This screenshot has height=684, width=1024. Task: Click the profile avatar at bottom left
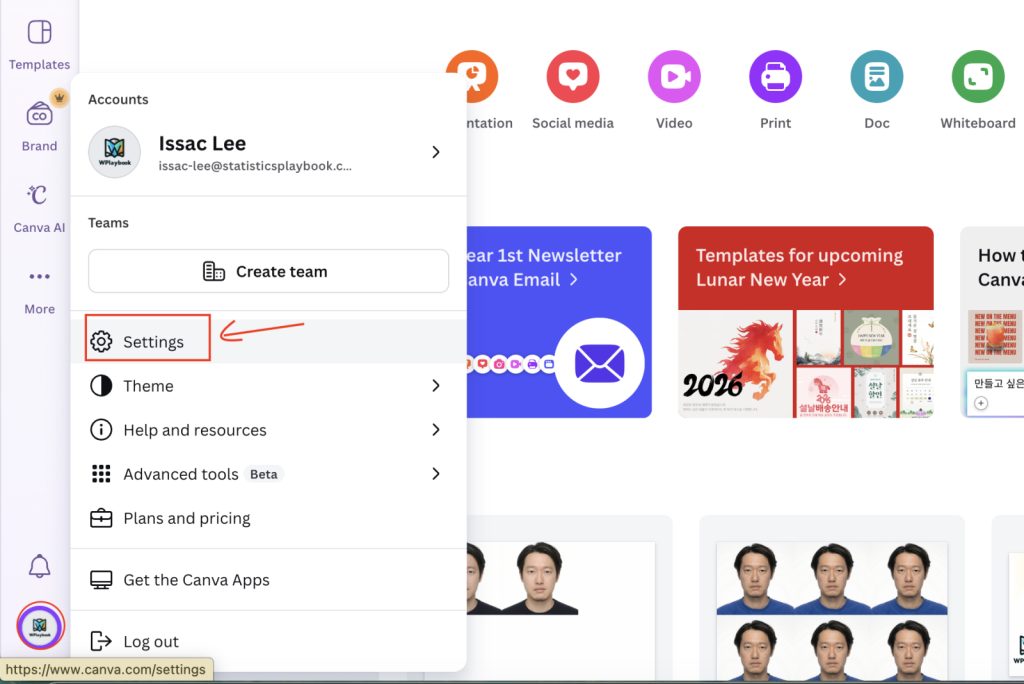(x=40, y=626)
